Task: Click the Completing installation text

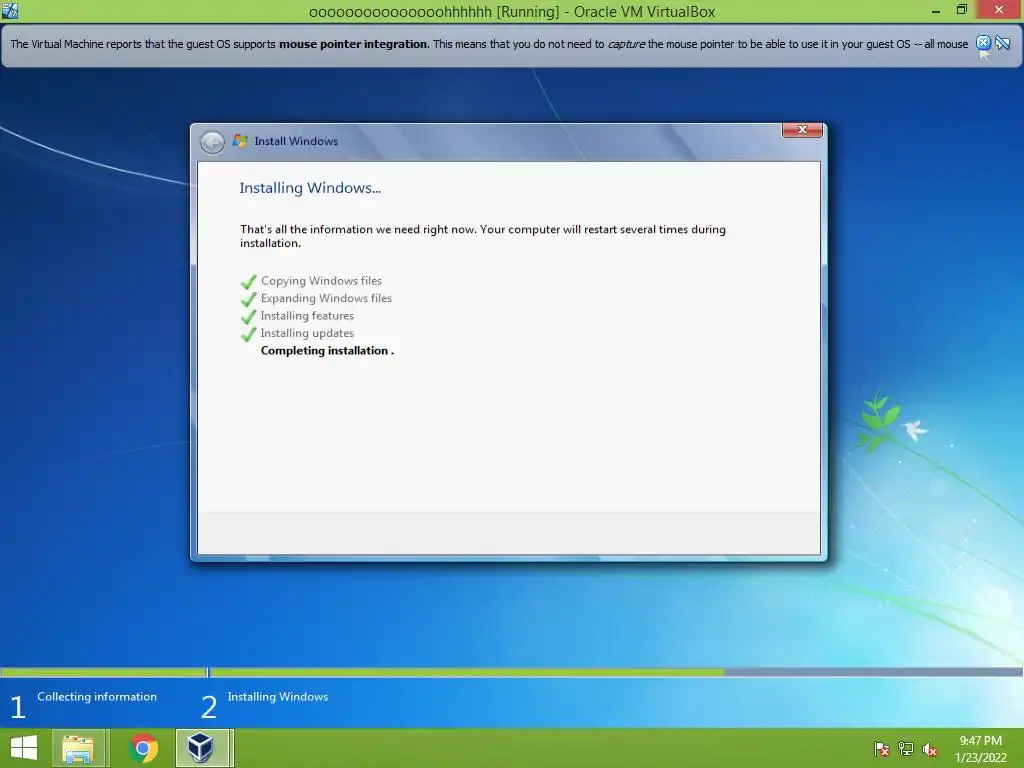Action: coord(327,351)
